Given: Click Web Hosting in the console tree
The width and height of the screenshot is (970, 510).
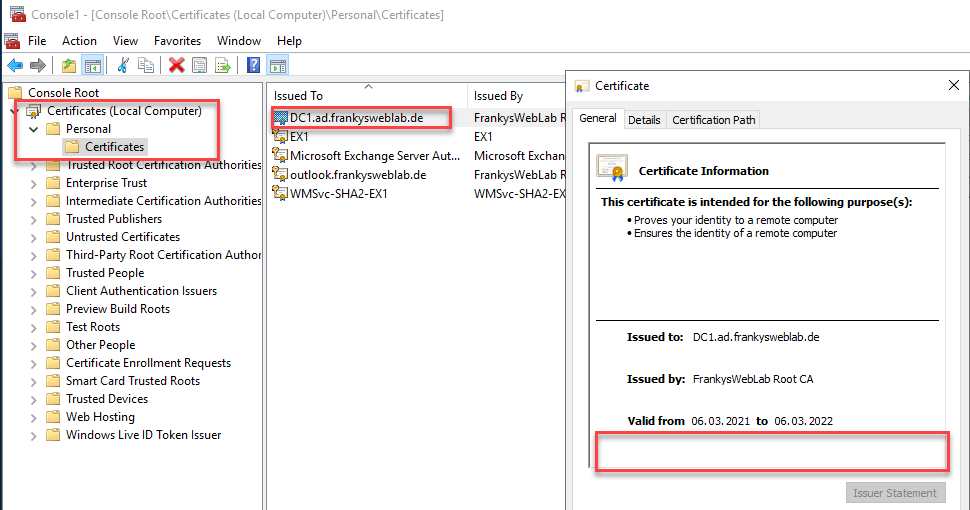Looking at the screenshot, I should point(100,417).
